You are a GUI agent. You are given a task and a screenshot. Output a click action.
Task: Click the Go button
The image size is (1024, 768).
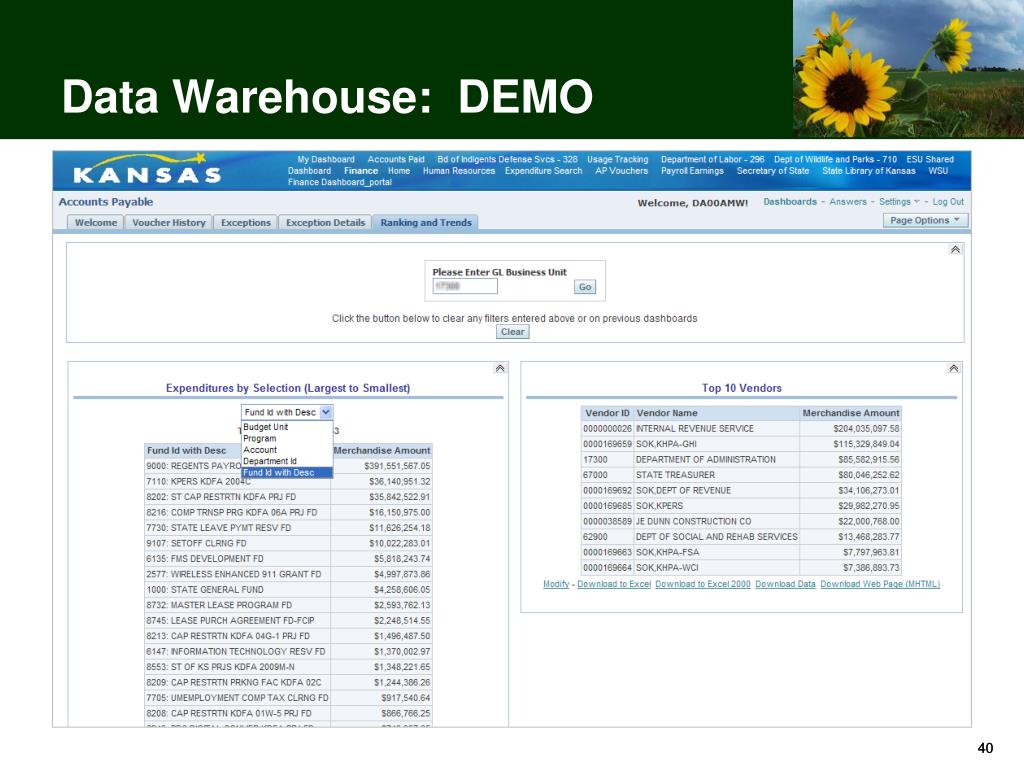click(x=584, y=287)
